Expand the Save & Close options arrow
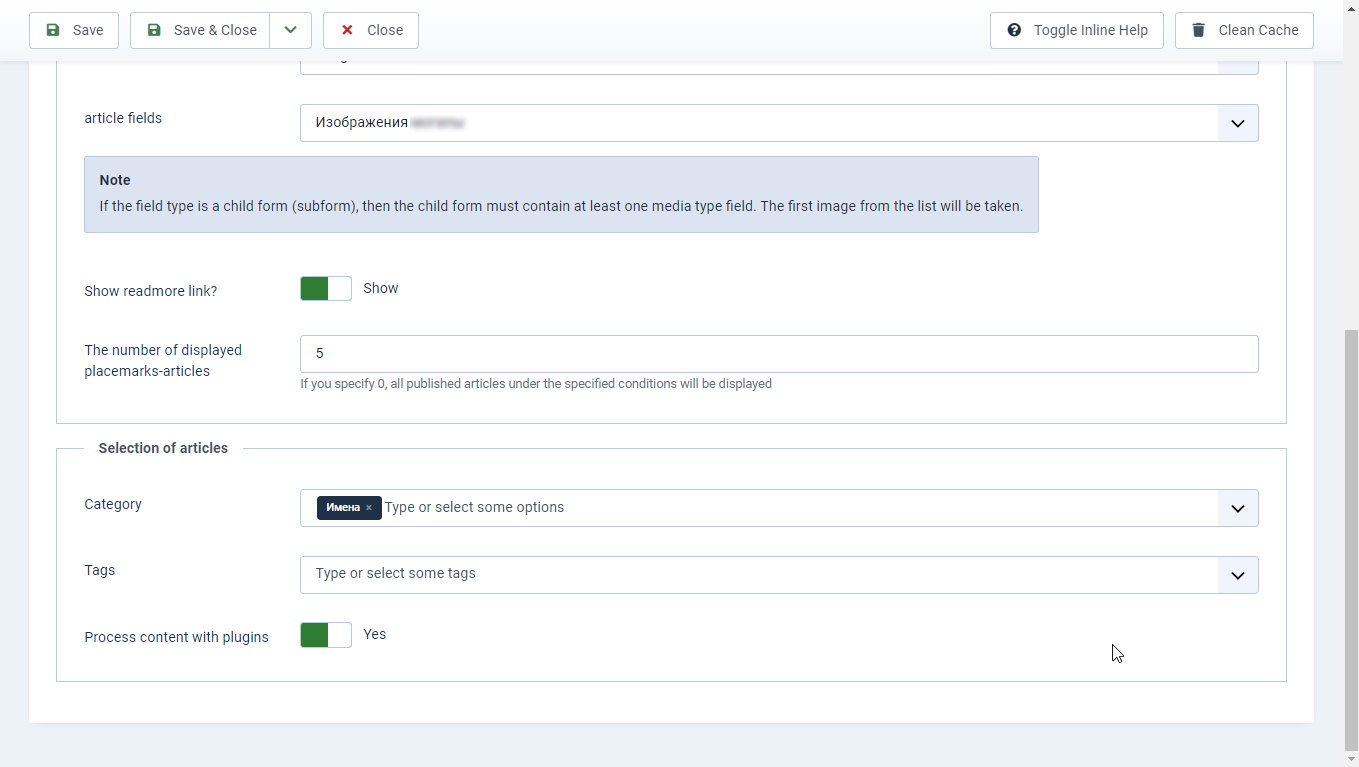Viewport: 1359px width, 767px height. 290,30
